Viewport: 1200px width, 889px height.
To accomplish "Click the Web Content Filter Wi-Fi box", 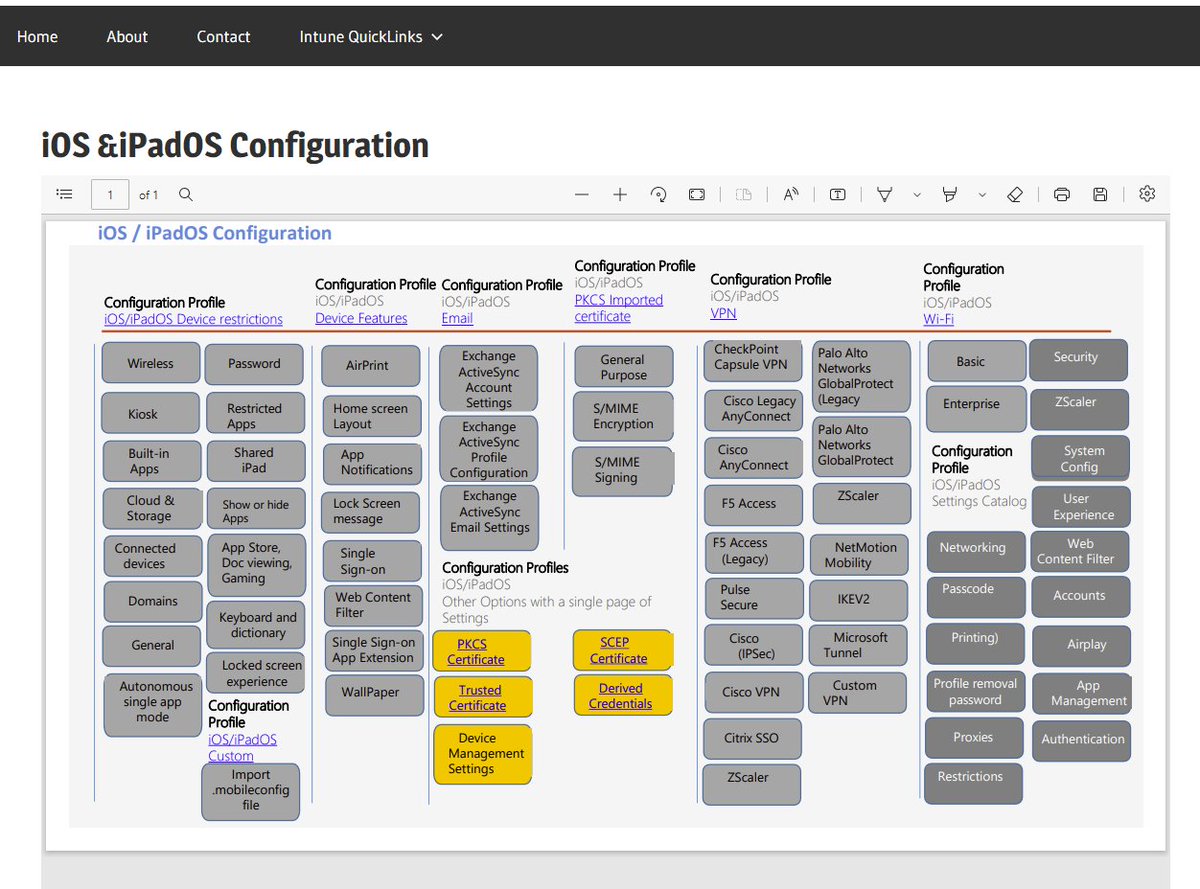I will click(1080, 552).
